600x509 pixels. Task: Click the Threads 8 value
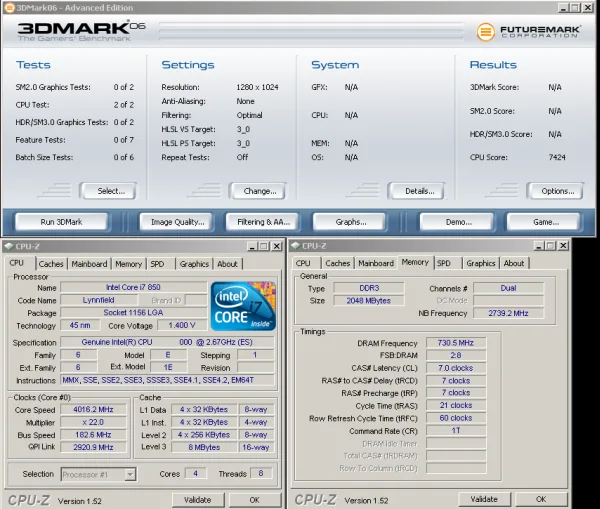tap(261, 473)
